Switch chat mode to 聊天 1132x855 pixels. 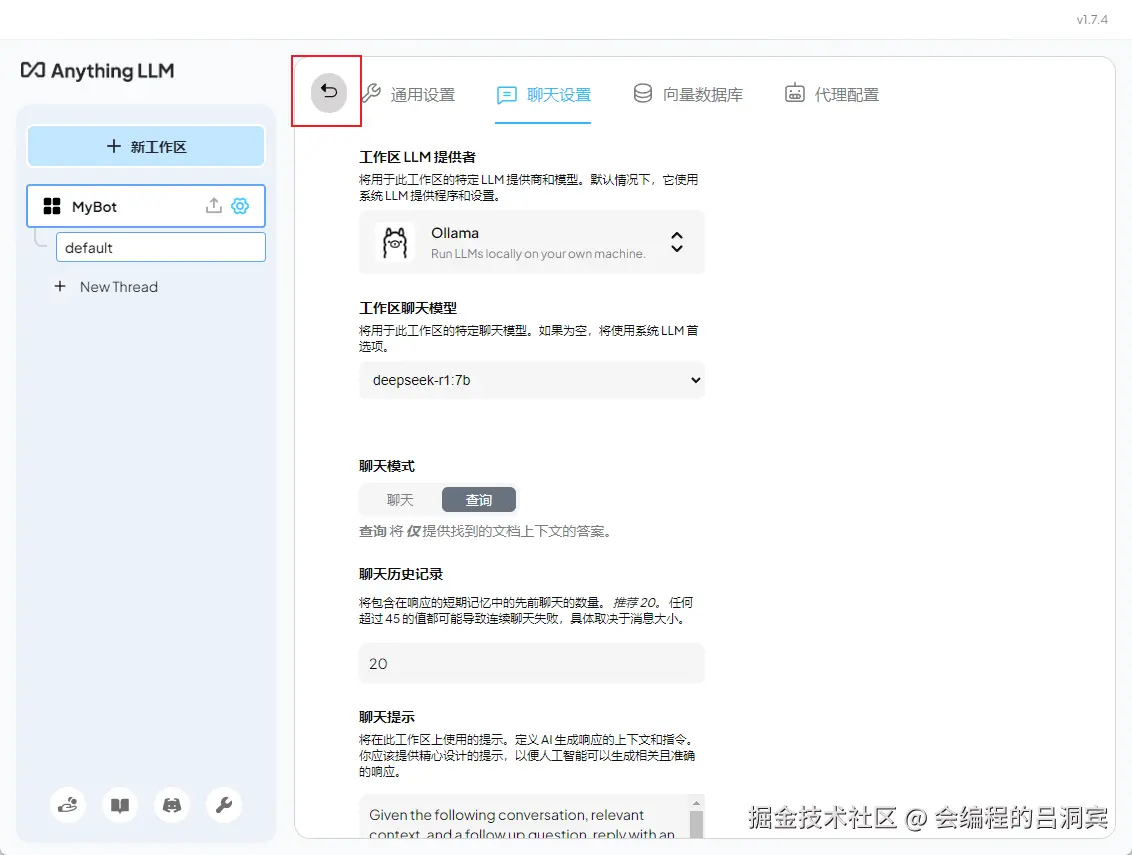point(400,500)
